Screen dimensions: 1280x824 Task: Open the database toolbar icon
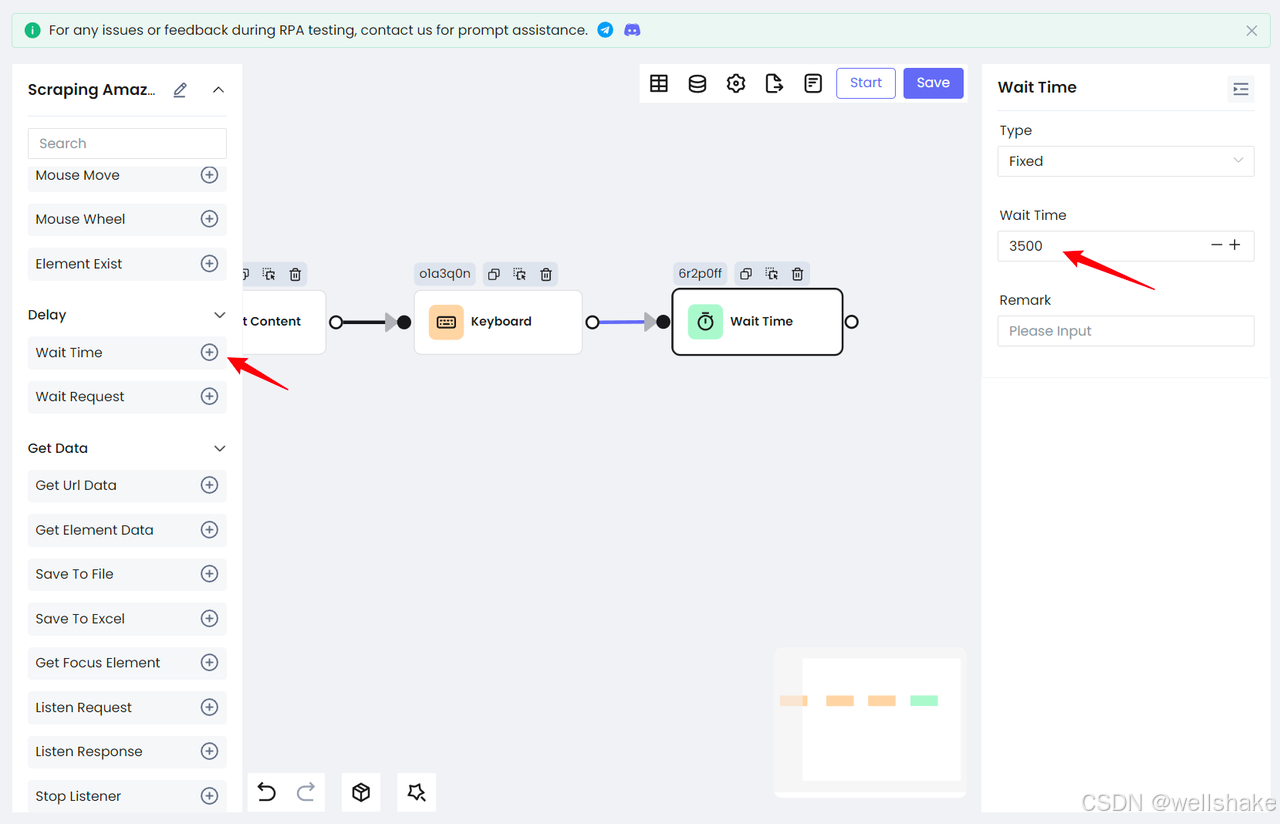click(697, 83)
